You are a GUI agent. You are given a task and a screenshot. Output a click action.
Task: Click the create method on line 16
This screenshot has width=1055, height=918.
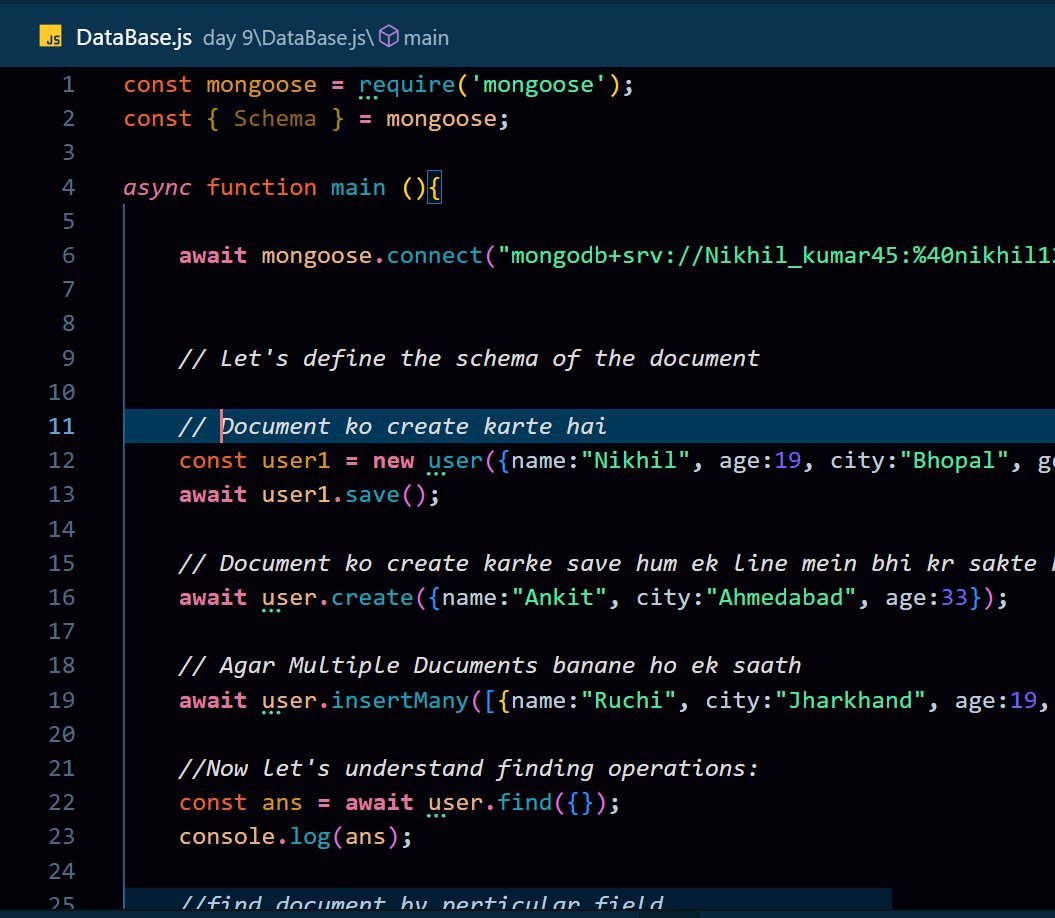[372, 597]
